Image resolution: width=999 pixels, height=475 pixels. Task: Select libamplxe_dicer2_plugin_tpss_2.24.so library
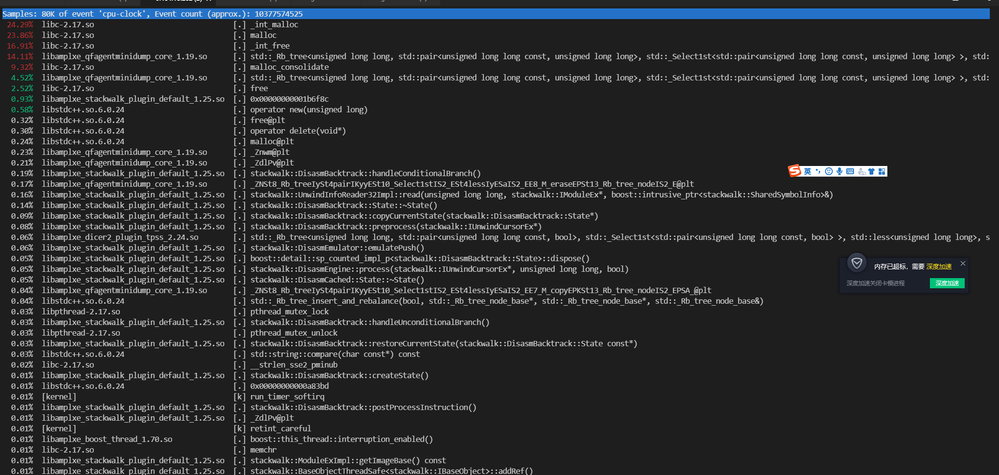pyautogui.click(x=120, y=237)
